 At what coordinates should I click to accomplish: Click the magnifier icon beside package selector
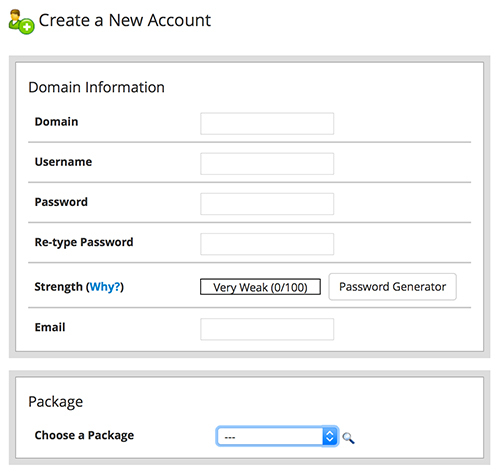point(348,438)
